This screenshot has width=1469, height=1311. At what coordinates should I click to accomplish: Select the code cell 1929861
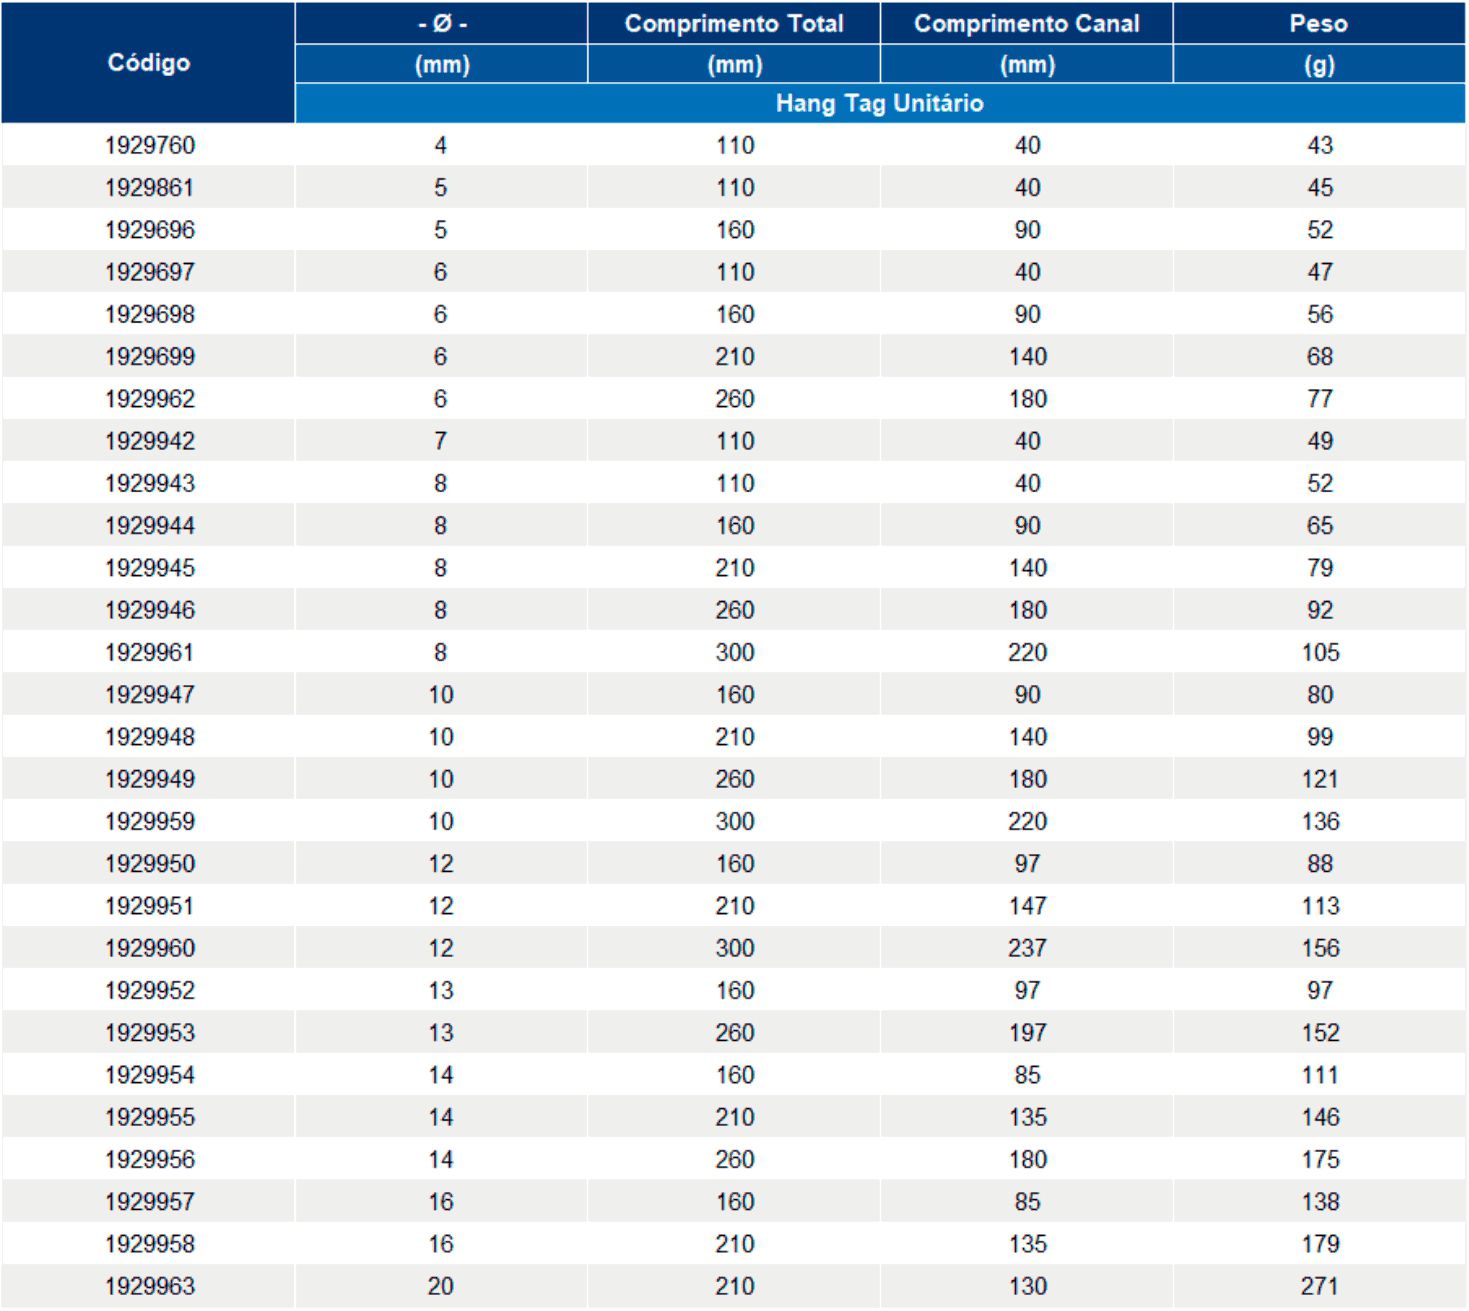click(x=150, y=188)
